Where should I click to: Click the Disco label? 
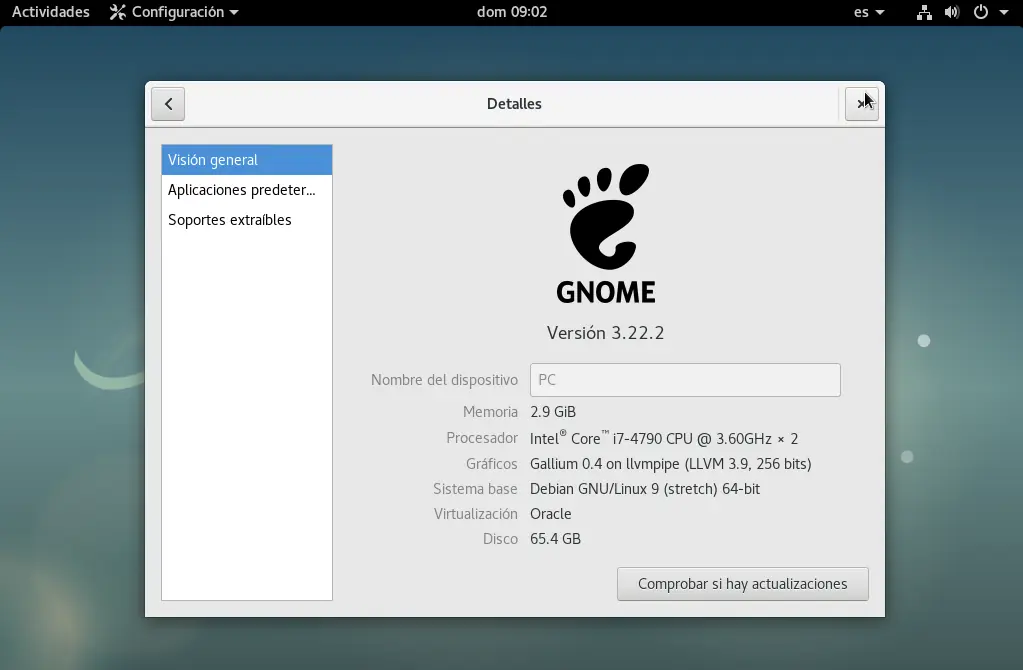[500, 539]
